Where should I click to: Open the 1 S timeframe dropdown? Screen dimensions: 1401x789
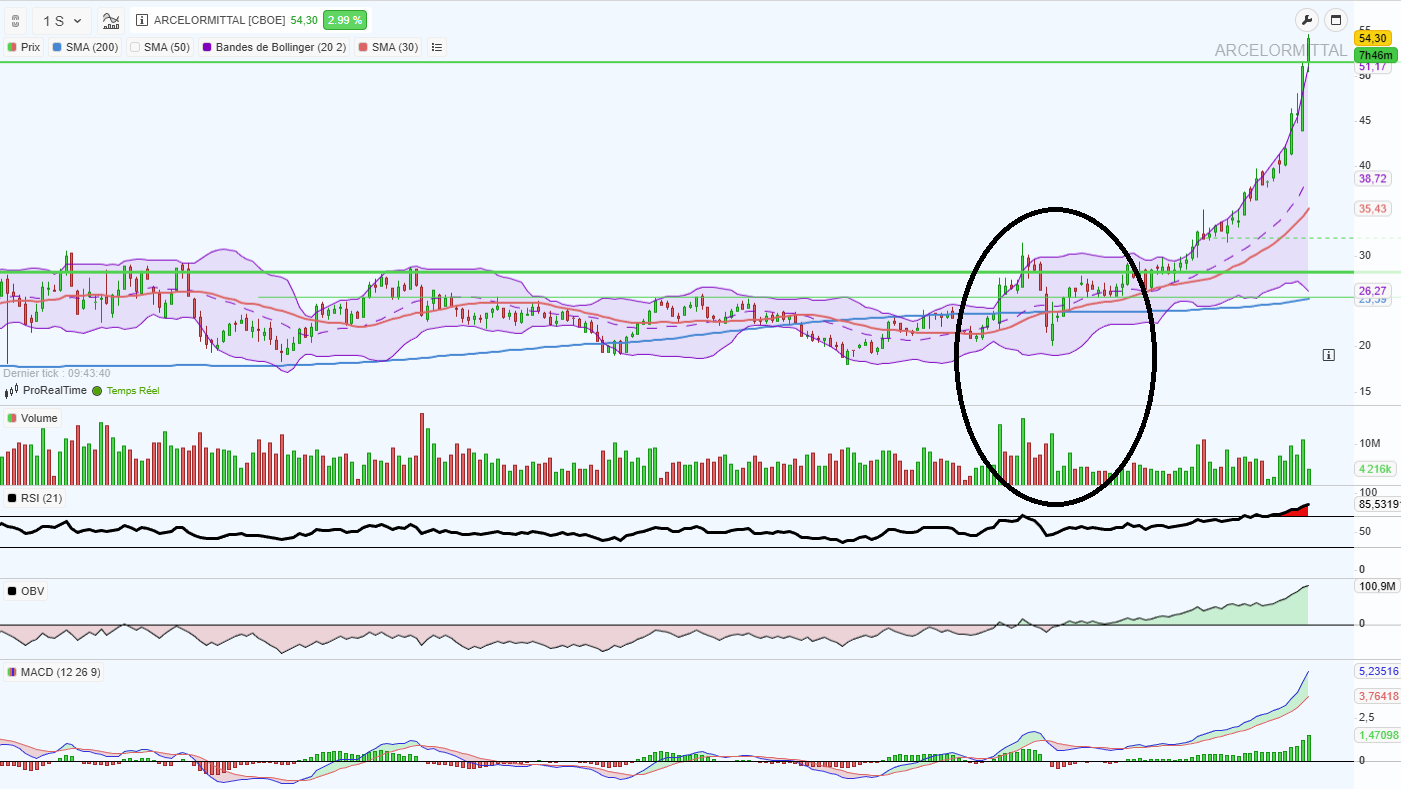pyautogui.click(x=61, y=20)
